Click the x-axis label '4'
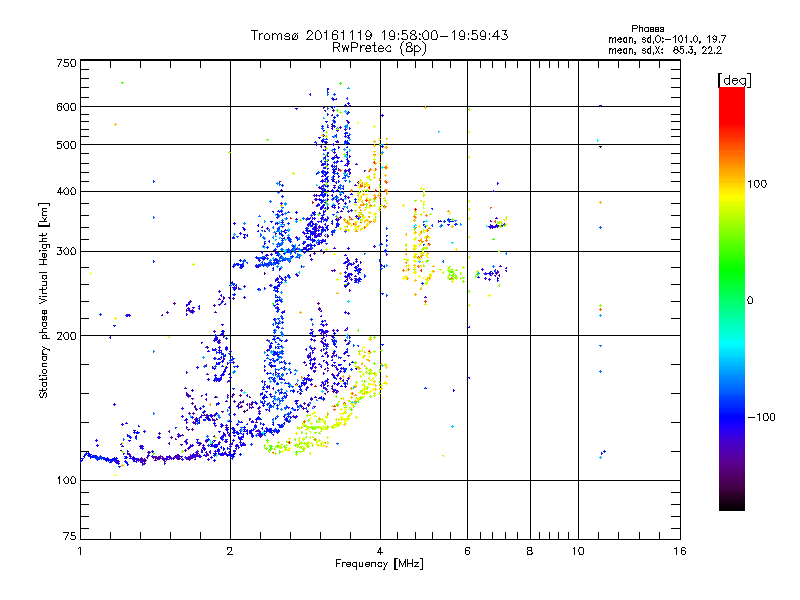 pos(380,551)
